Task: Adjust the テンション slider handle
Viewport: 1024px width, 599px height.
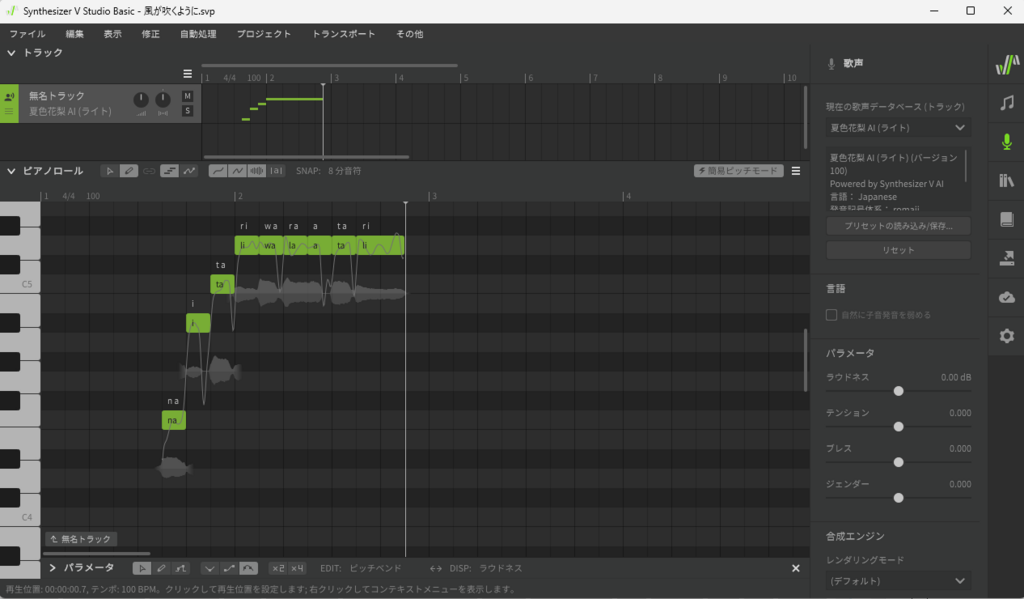Action: click(x=898, y=426)
